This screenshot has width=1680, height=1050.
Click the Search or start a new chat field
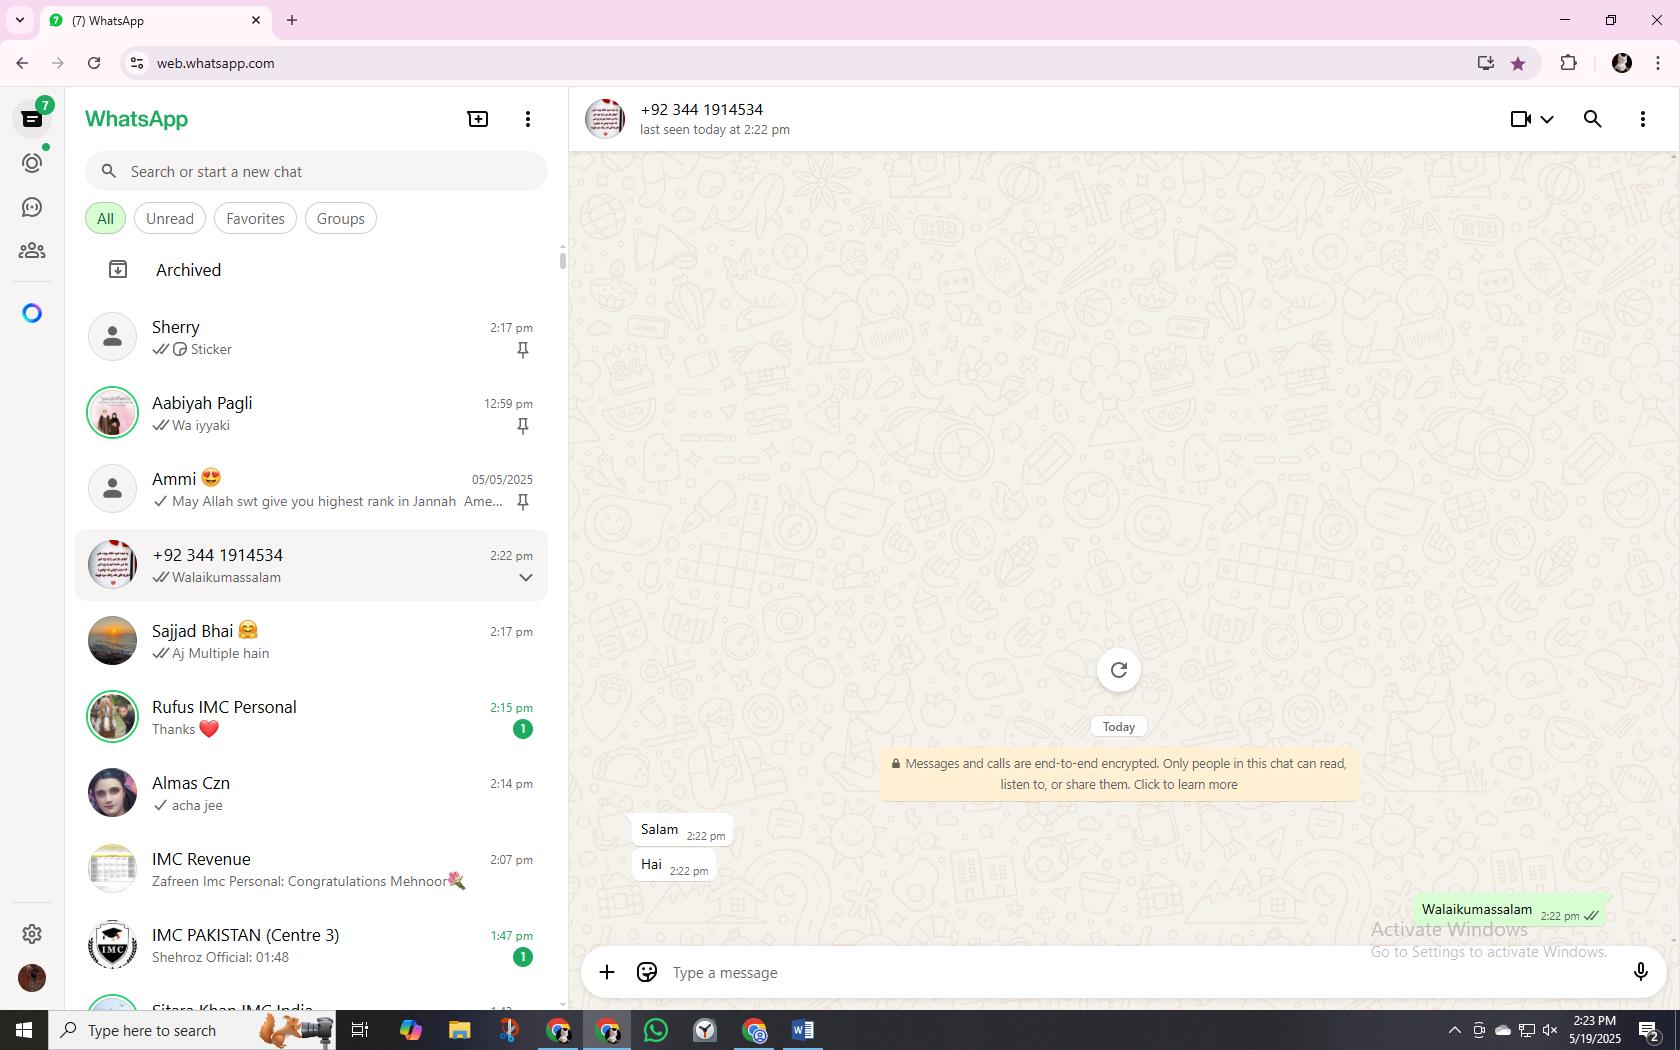(x=316, y=171)
